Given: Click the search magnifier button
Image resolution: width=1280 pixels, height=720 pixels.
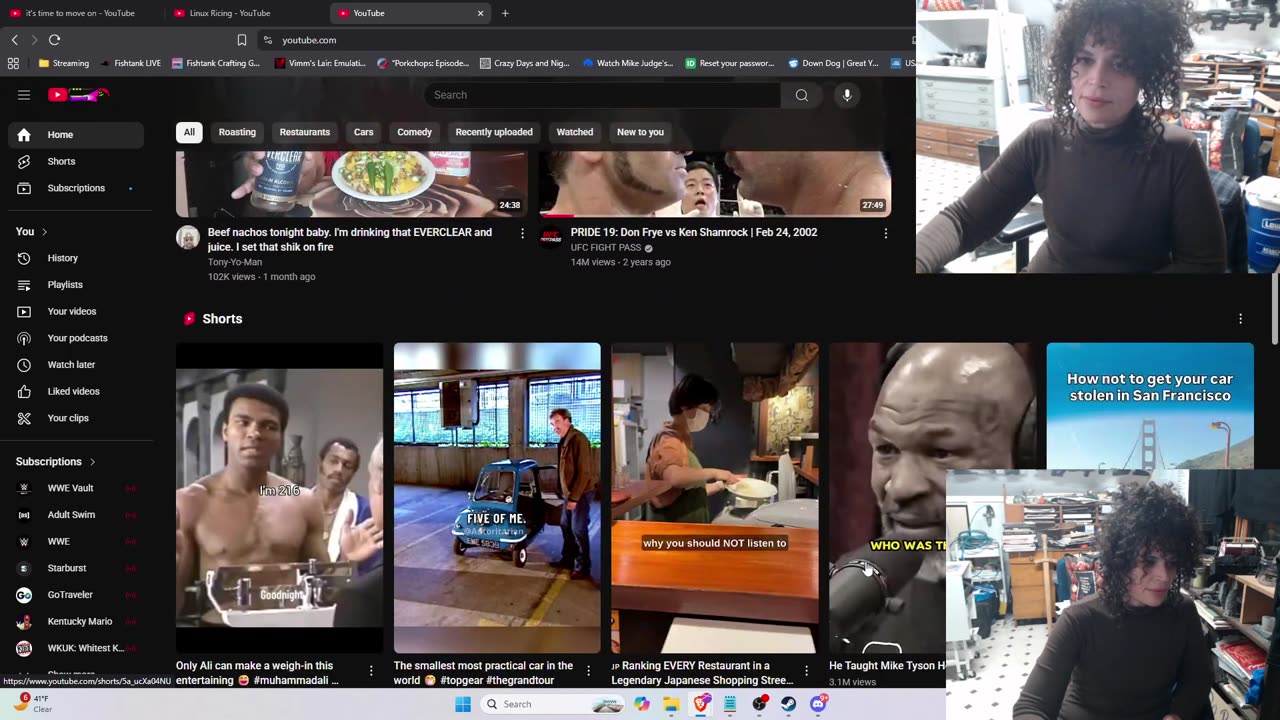Looking at the screenshot, I should (801, 95).
